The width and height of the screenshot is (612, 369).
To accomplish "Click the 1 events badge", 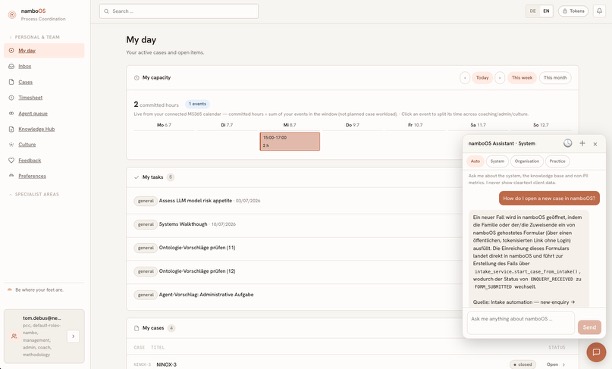I will (x=197, y=104).
